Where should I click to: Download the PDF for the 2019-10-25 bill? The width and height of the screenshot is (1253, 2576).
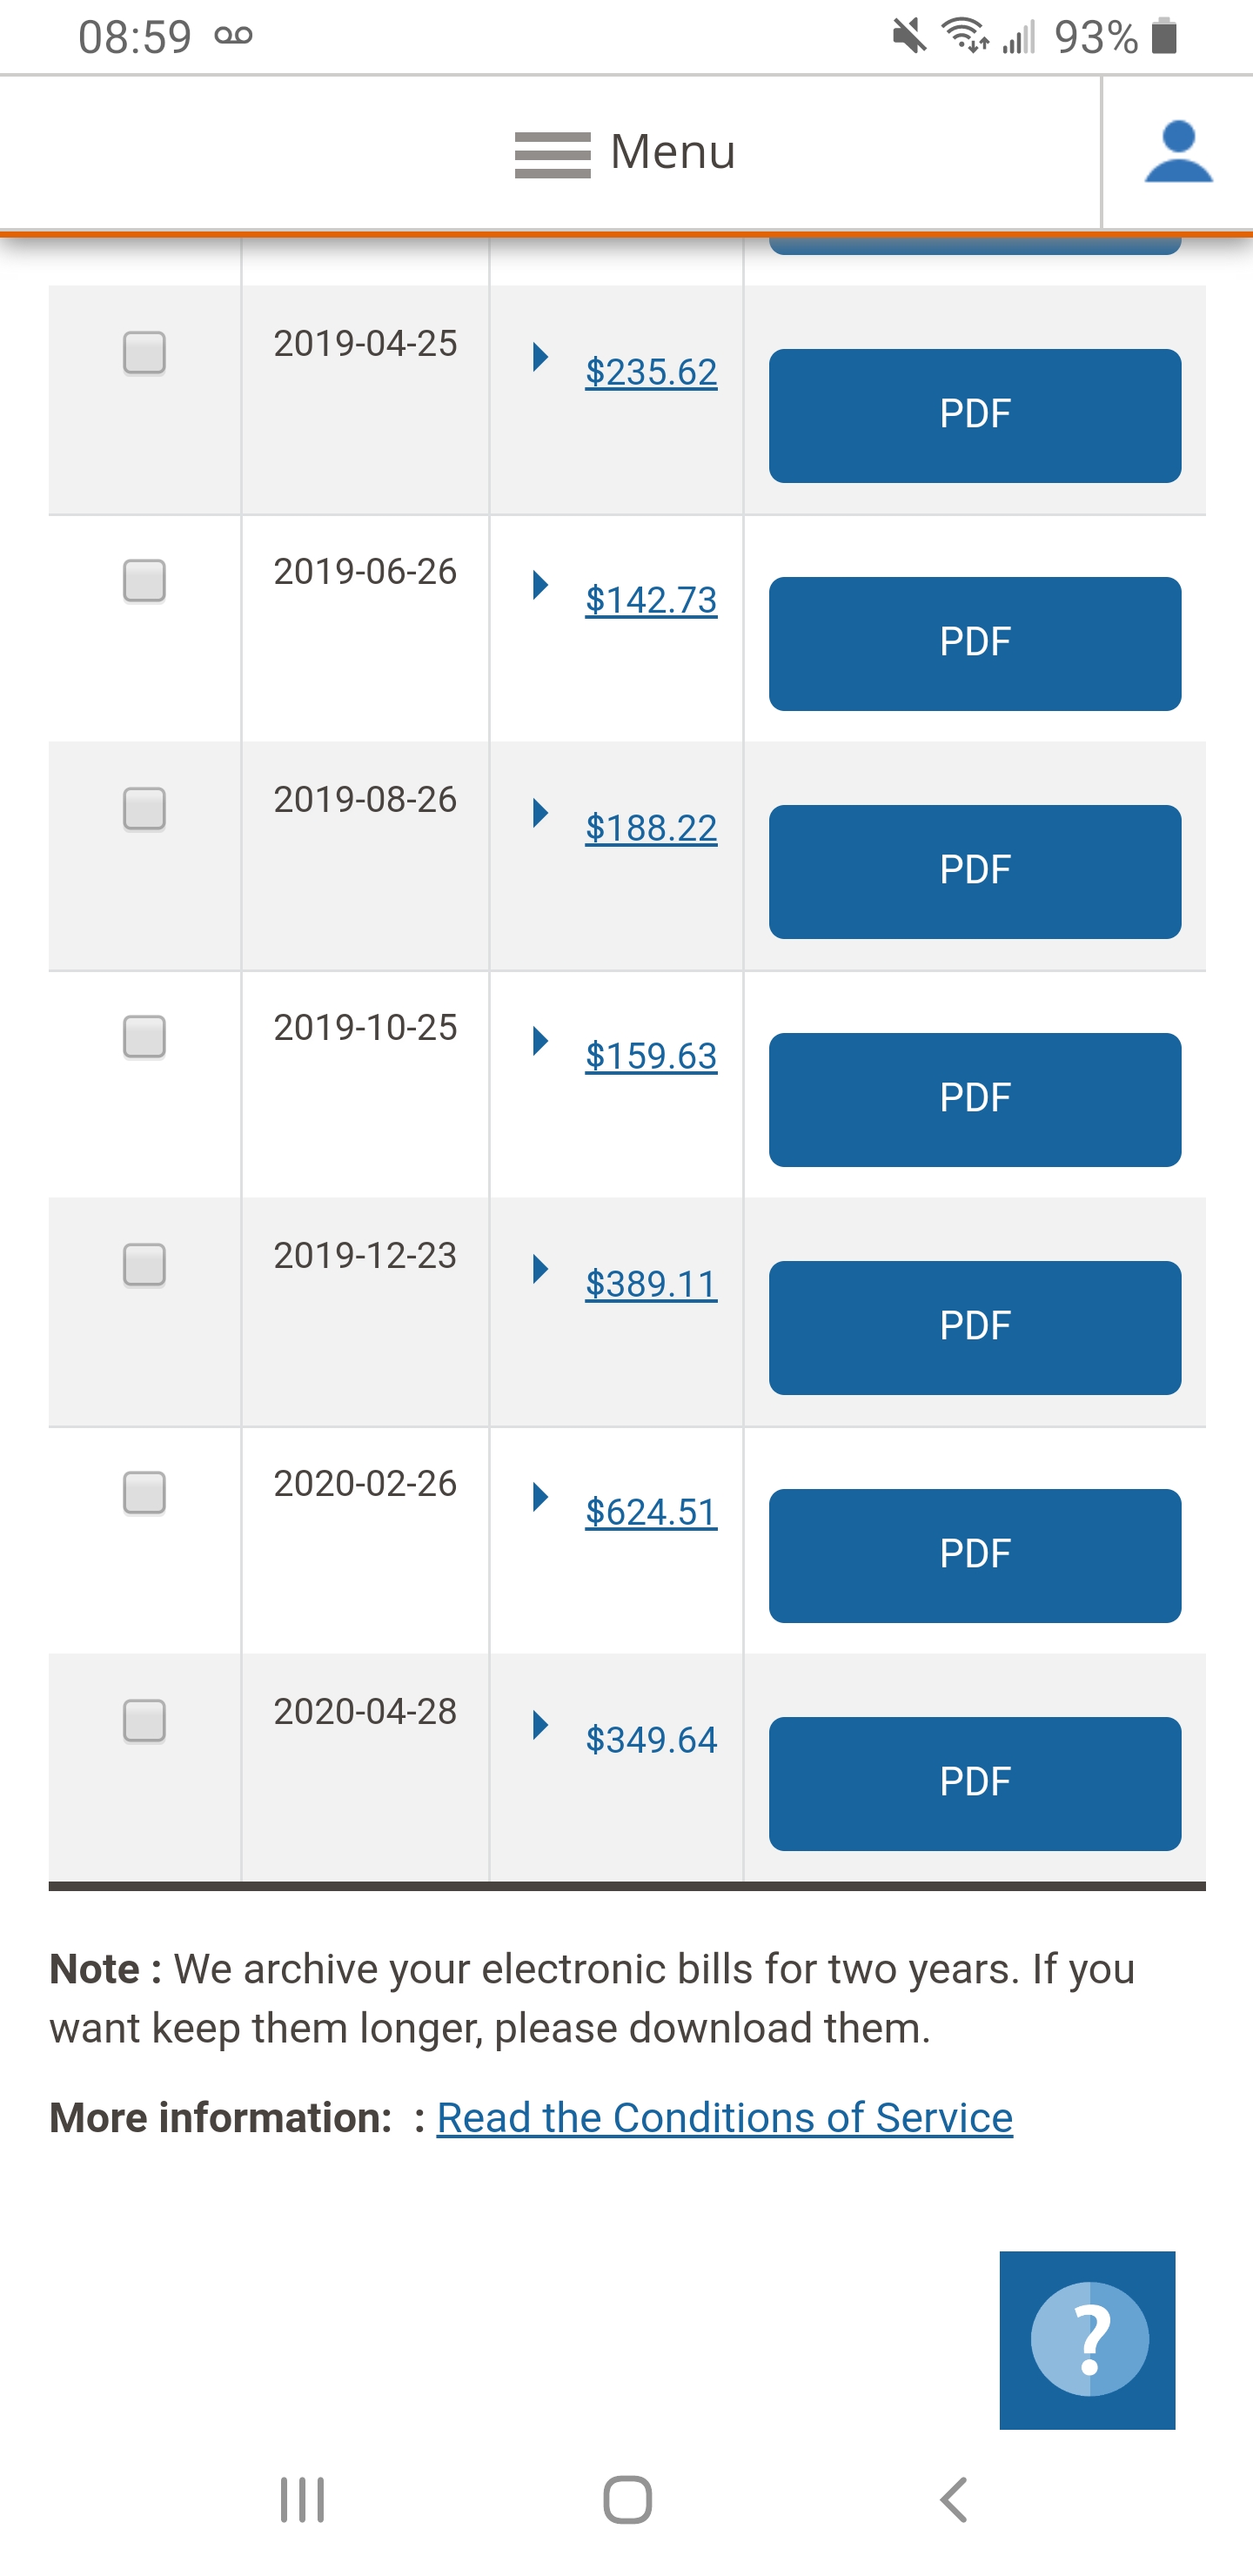pyautogui.click(x=974, y=1099)
